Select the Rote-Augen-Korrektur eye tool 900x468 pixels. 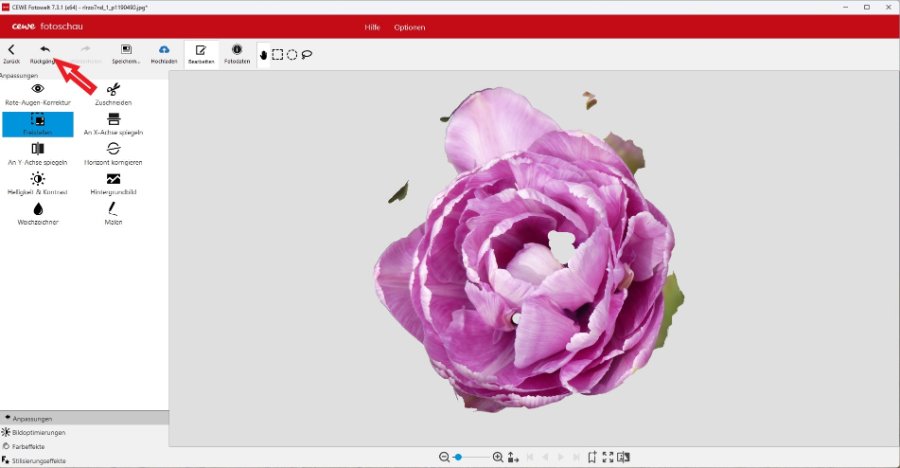(38, 93)
